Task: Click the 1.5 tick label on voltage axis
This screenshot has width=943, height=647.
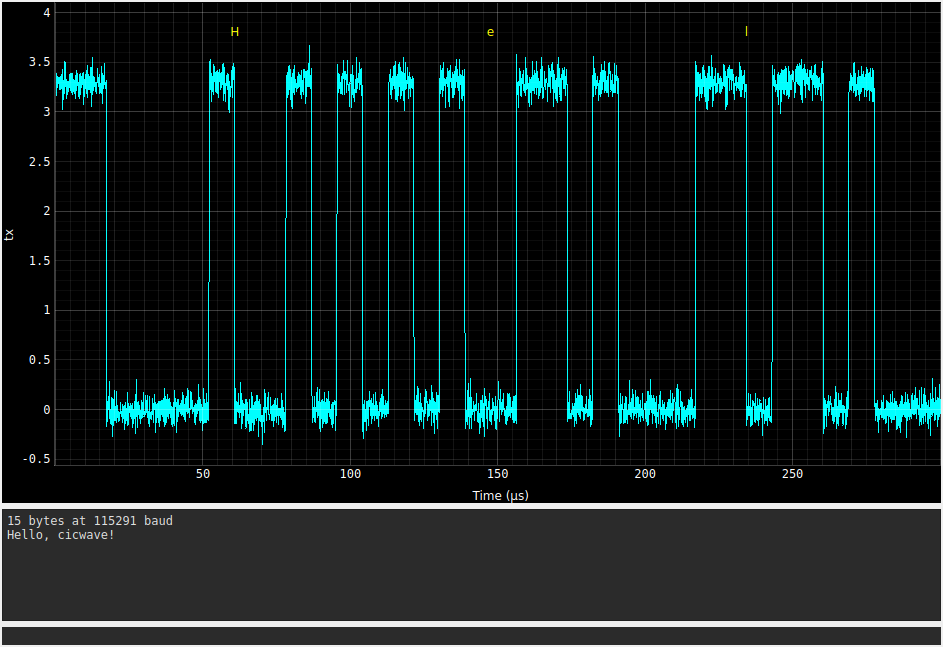Action: (x=40, y=261)
